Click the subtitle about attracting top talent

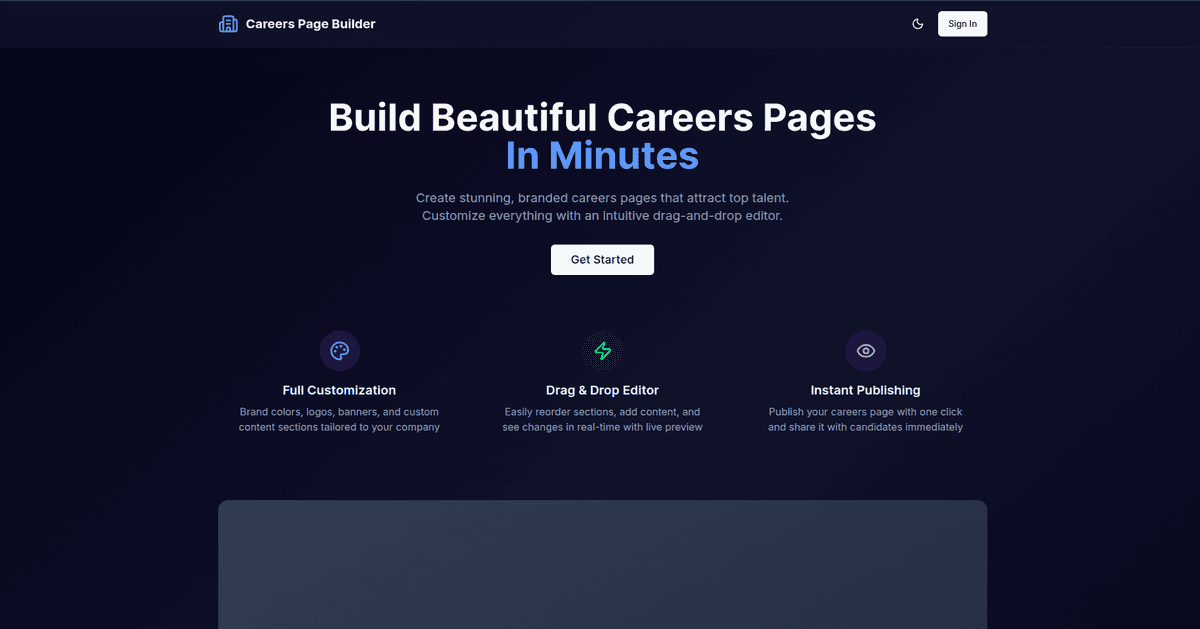click(x=602, y=206)
